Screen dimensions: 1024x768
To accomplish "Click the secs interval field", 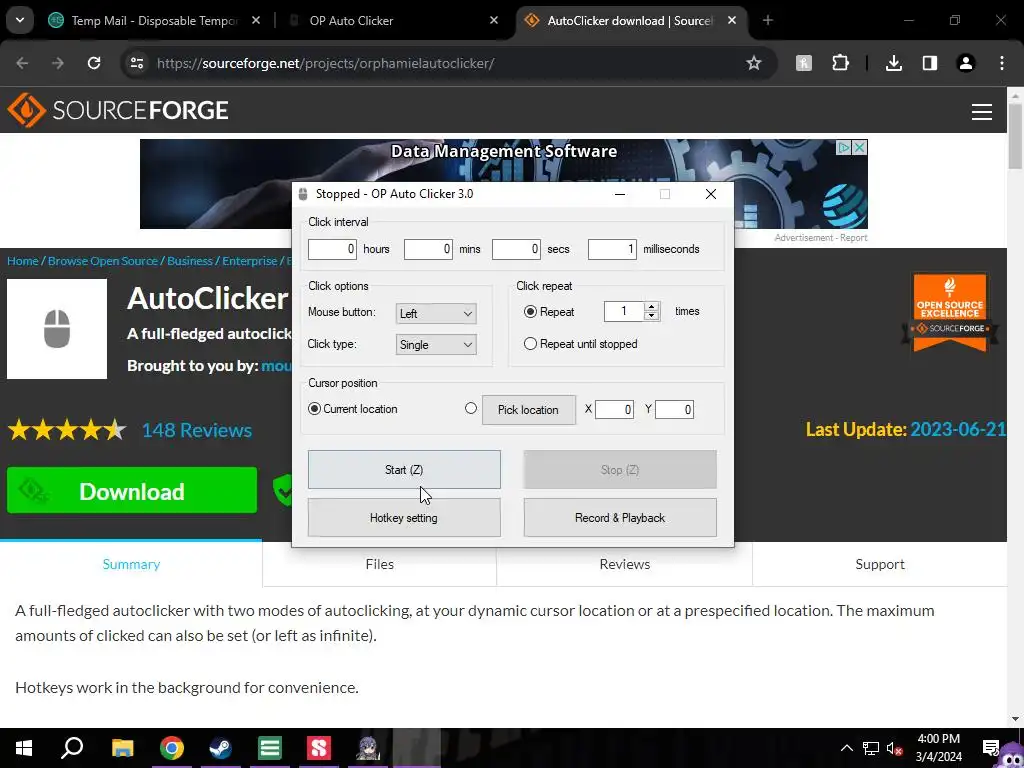I will 516,249.
